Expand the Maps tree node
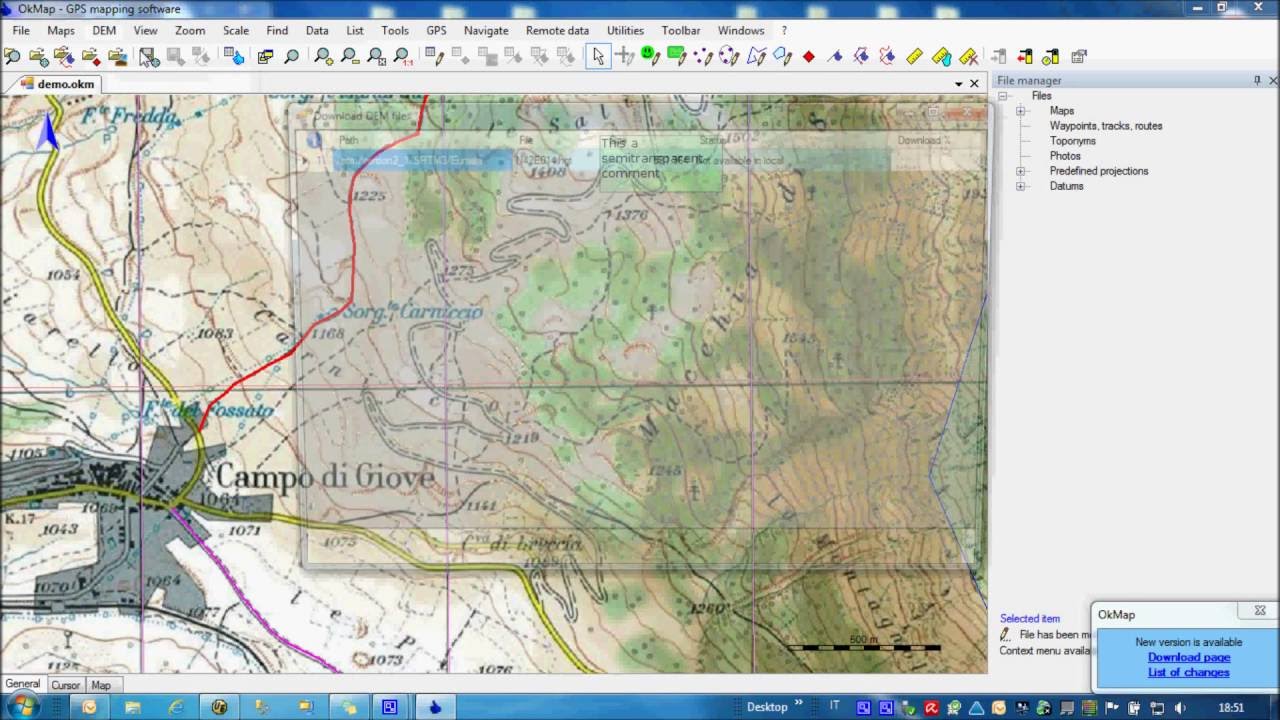Viewport: 1280px width, 720px height. click(1020, 111)
